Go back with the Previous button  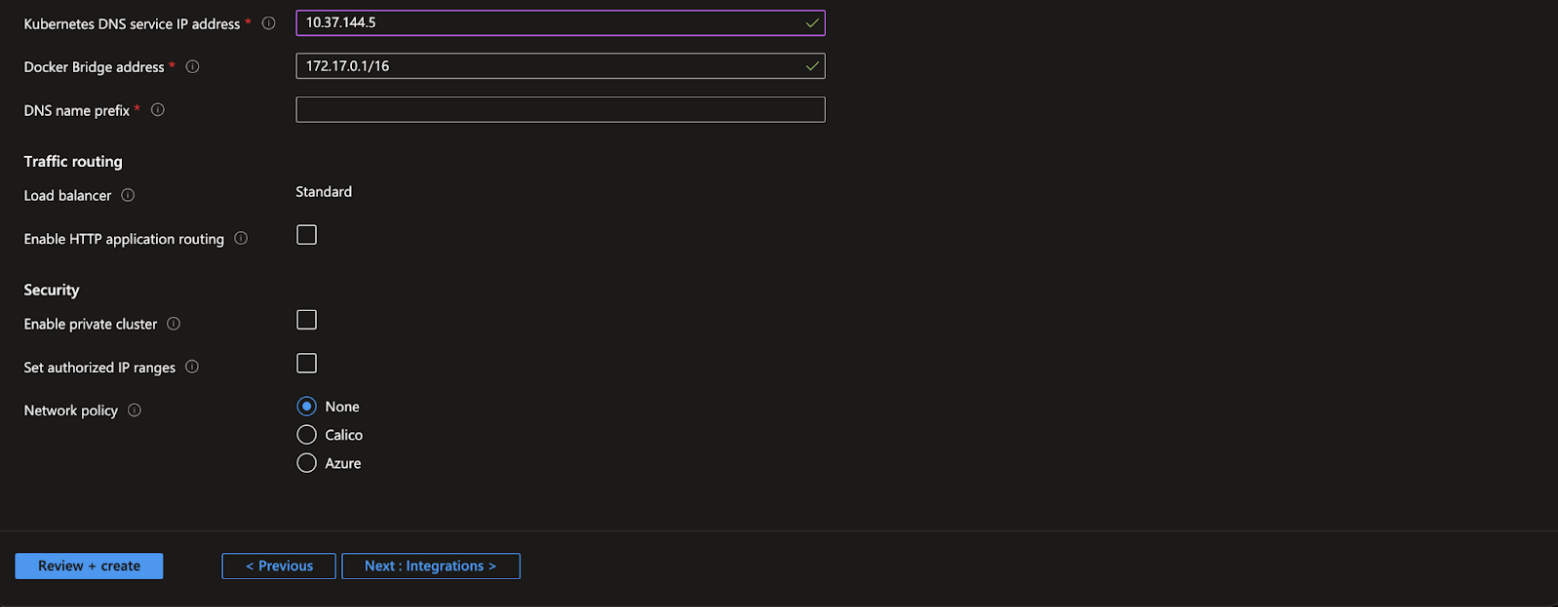pyautogui.click(x=279, y=566)
